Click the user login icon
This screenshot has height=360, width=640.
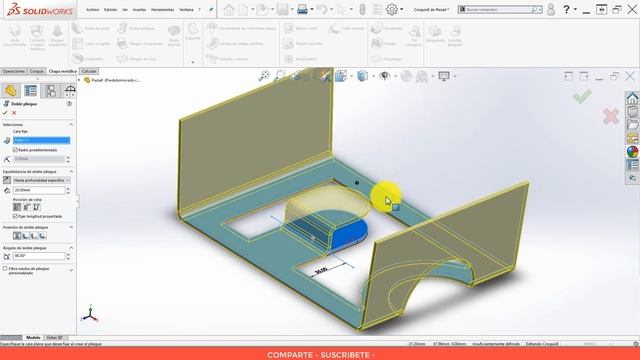click(551, 9)
